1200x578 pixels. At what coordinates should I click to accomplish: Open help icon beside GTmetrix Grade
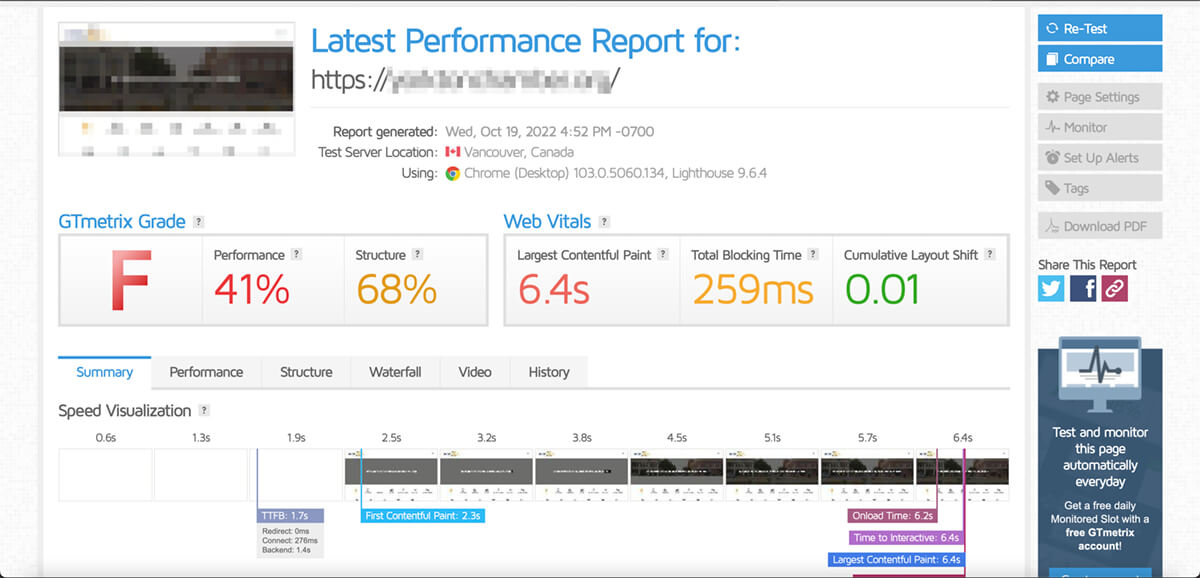pos(199,222)
